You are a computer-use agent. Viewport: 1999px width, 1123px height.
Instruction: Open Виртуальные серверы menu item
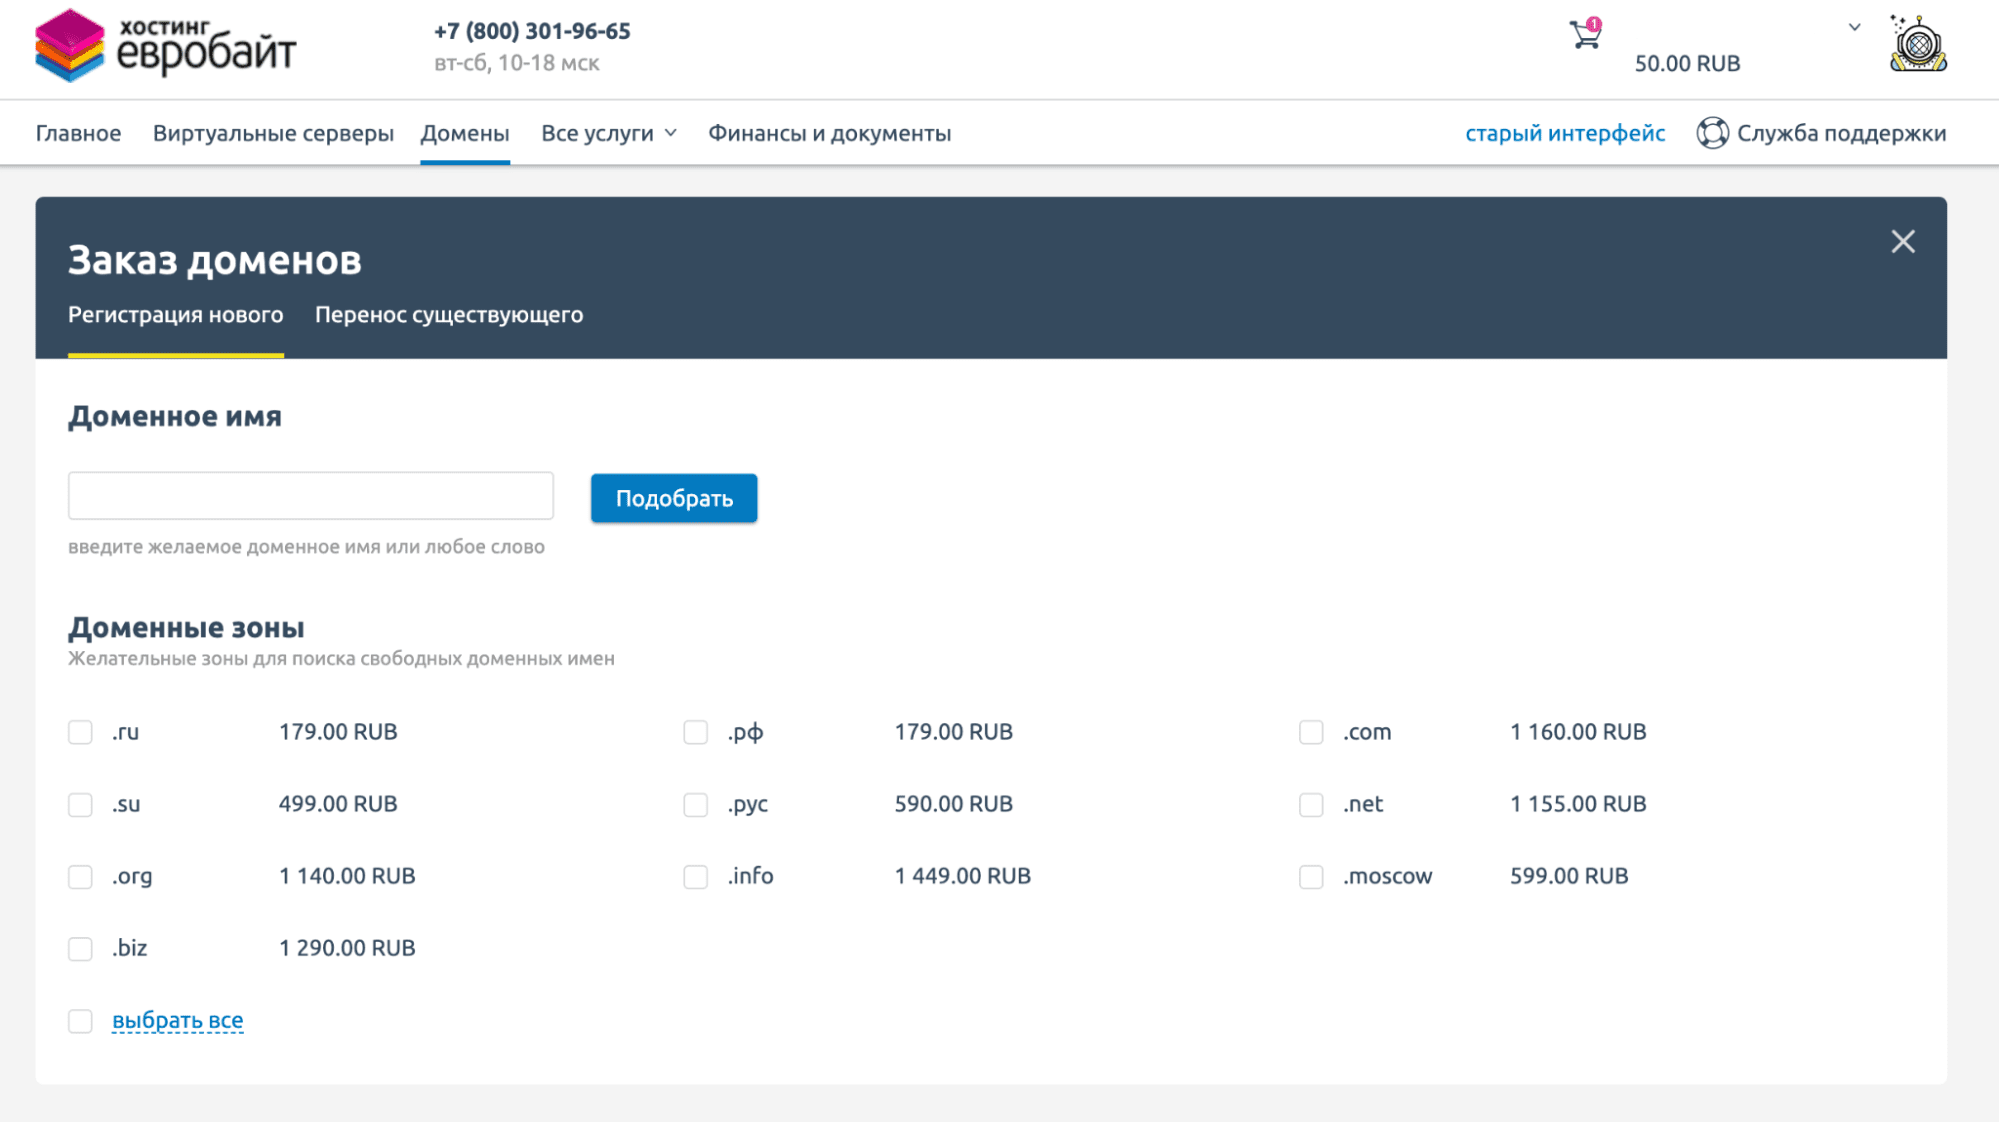pyautogui.click(x=273, y=133)
